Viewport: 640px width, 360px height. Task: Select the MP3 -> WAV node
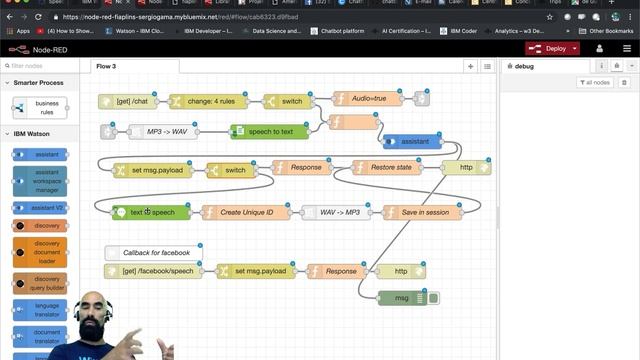pyautogui.click(x=163, y=132)
